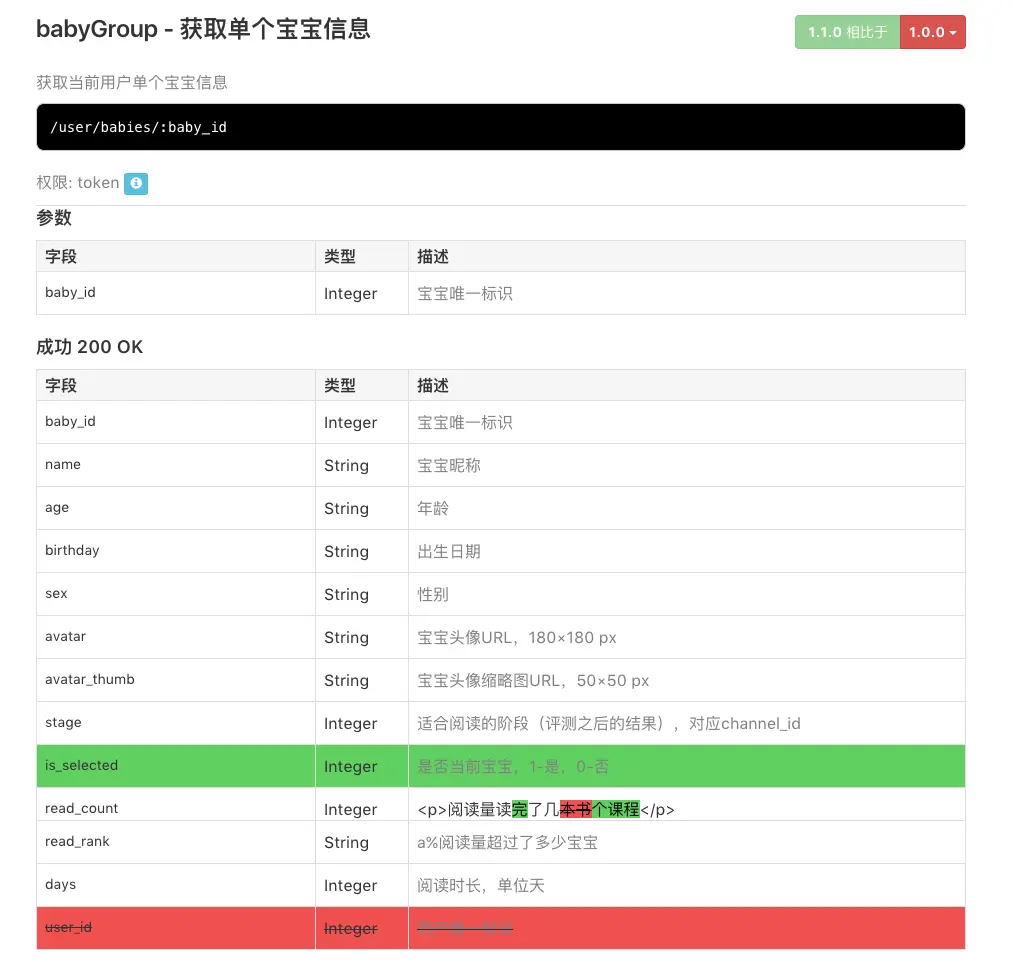Click the struck-through Integer in the user_id row
This screenshot has width=1013, height=962.
point(350,928)
